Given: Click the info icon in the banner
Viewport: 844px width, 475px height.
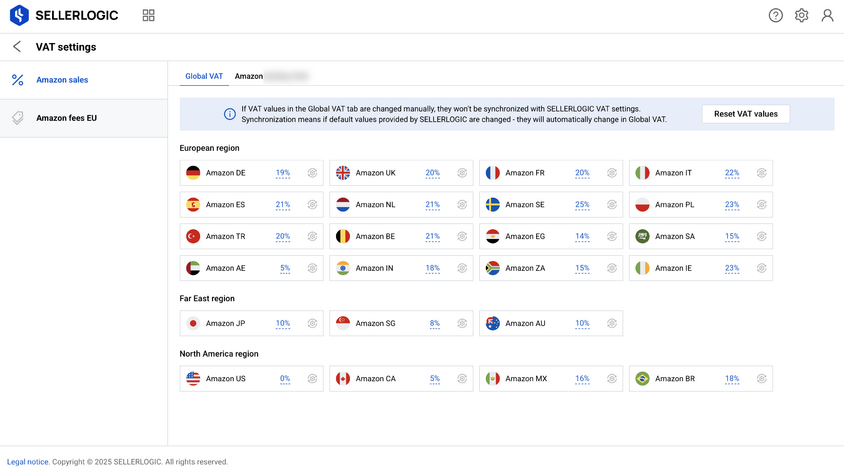Looking at the screenshot, I should coord(230,114).
